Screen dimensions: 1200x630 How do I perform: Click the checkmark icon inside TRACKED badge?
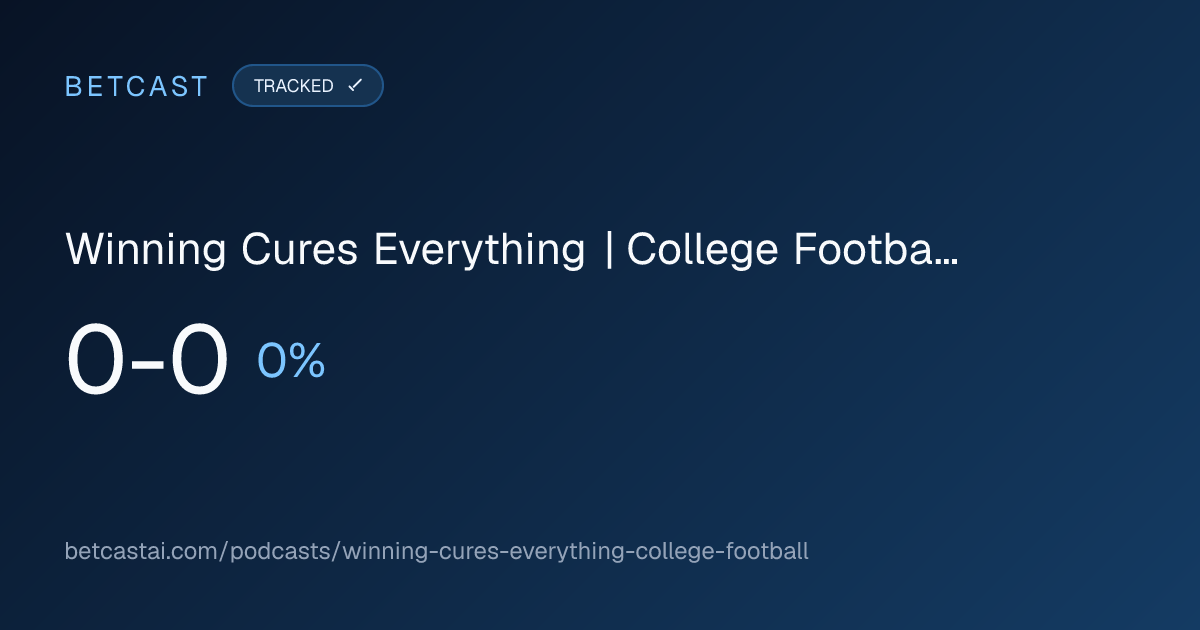coord(354,86)
